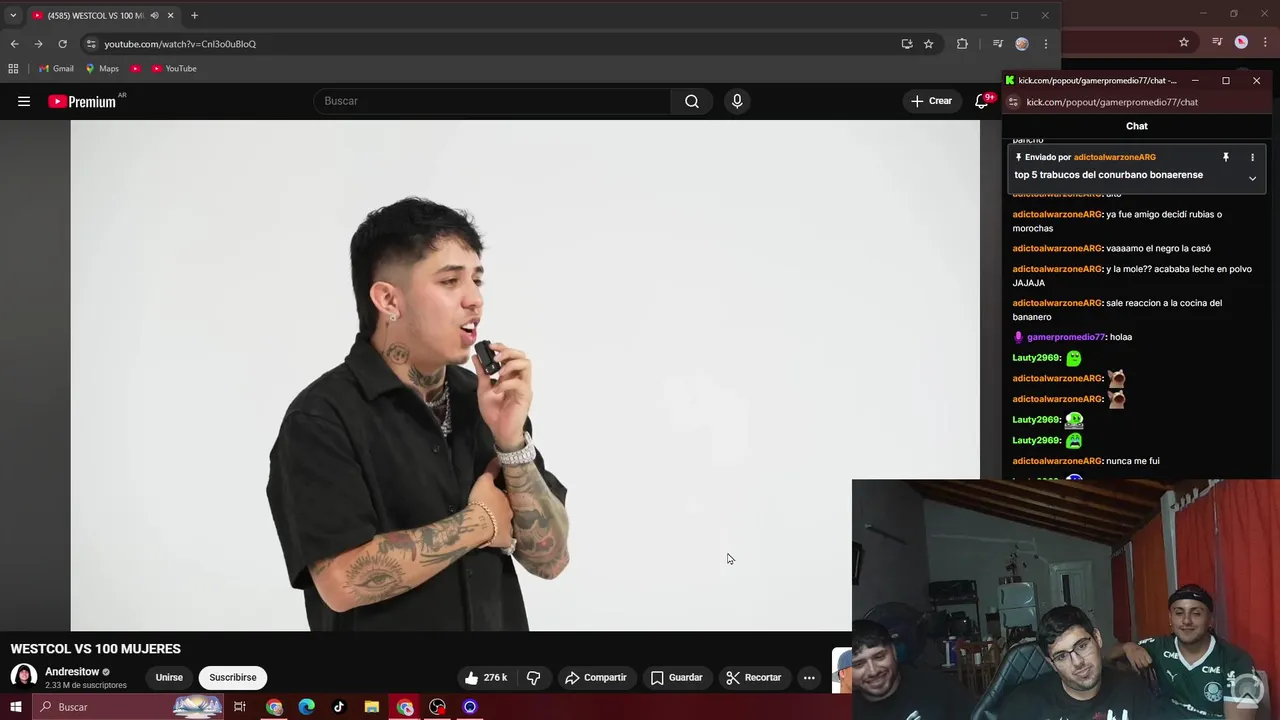Open Microsoft Edge from the taskbar
The height and width of the screenshot is (720, 1280).
coord(307,707)
